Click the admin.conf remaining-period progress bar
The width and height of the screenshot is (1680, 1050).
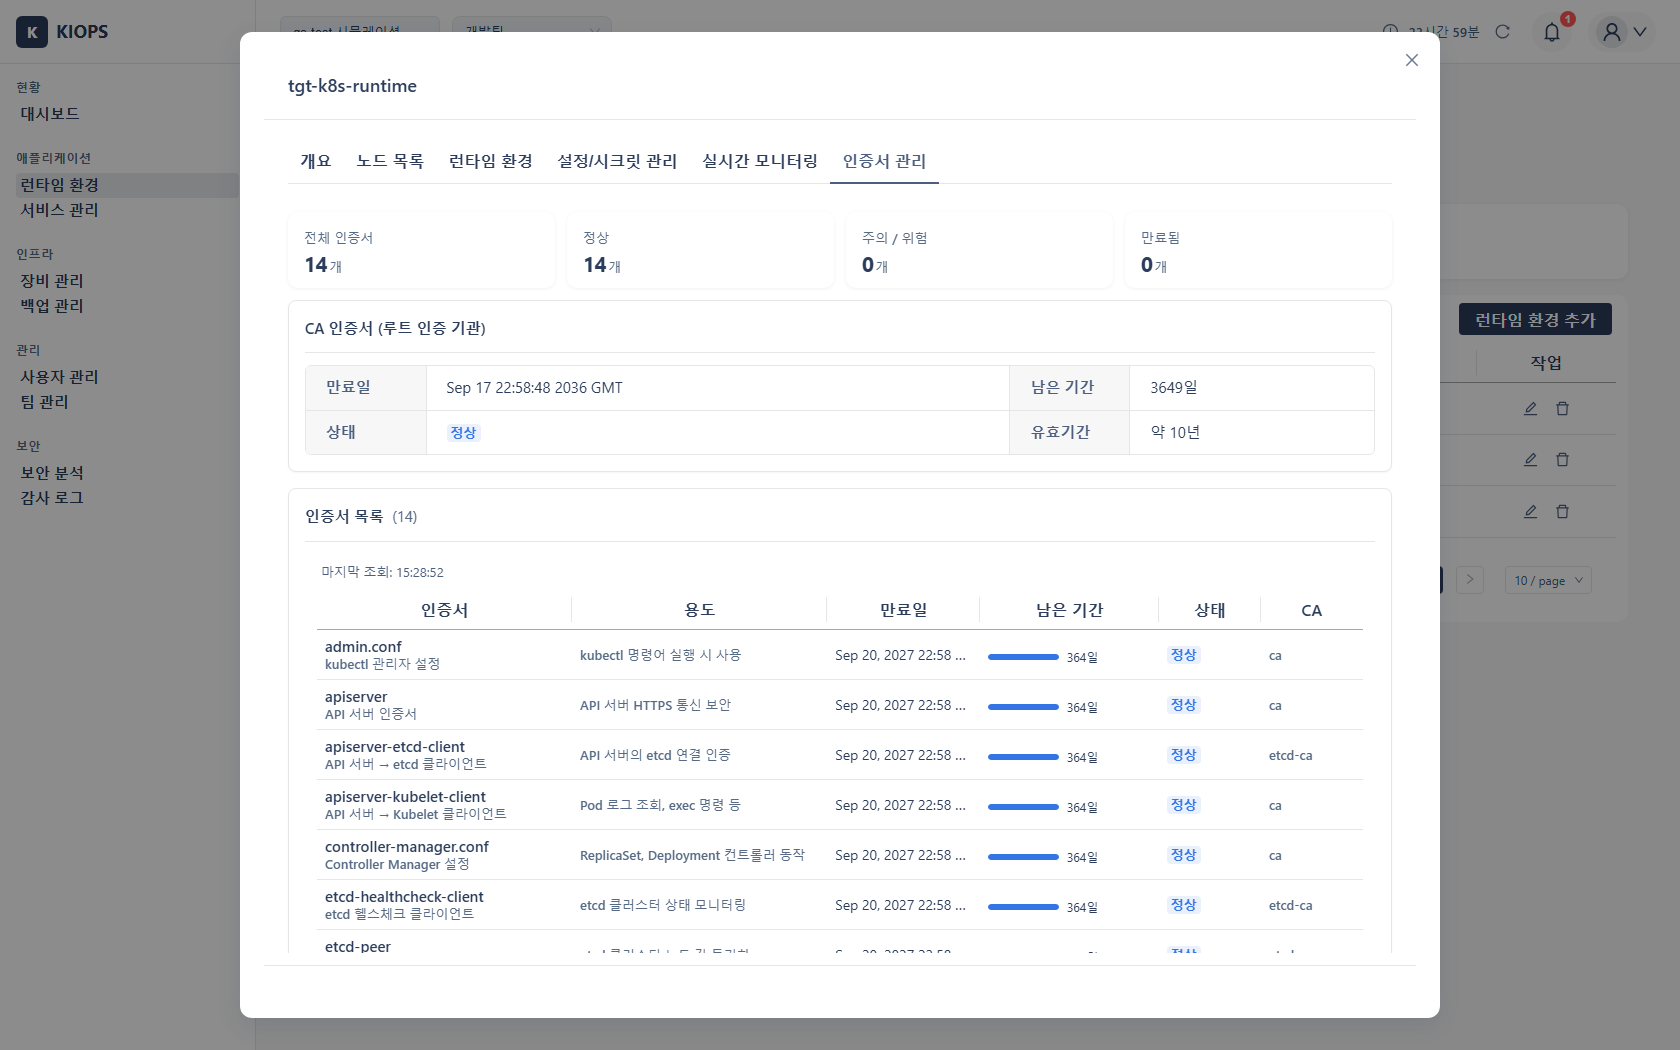tap(1023, 657)
